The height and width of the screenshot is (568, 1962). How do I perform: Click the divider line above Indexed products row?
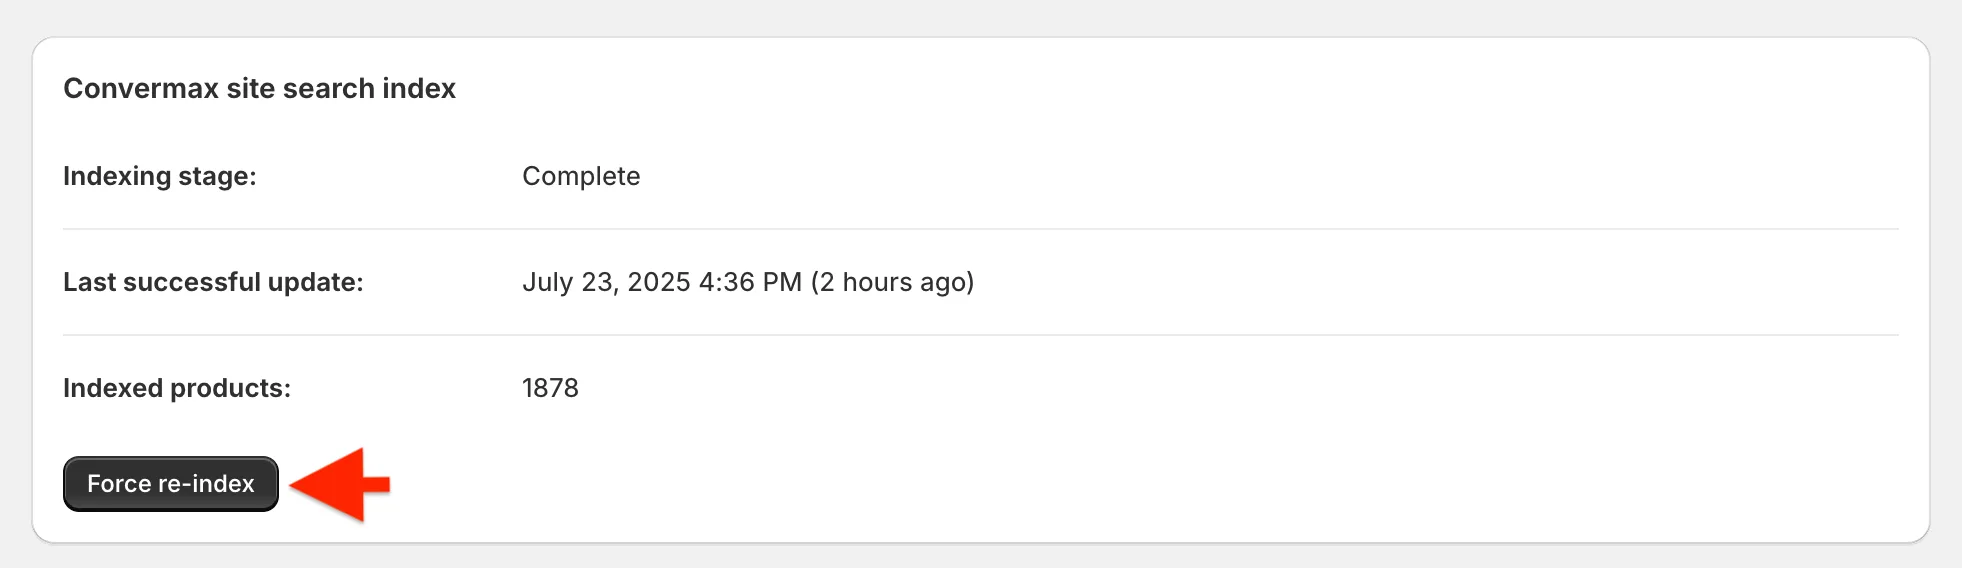click(x=980, y=335)
